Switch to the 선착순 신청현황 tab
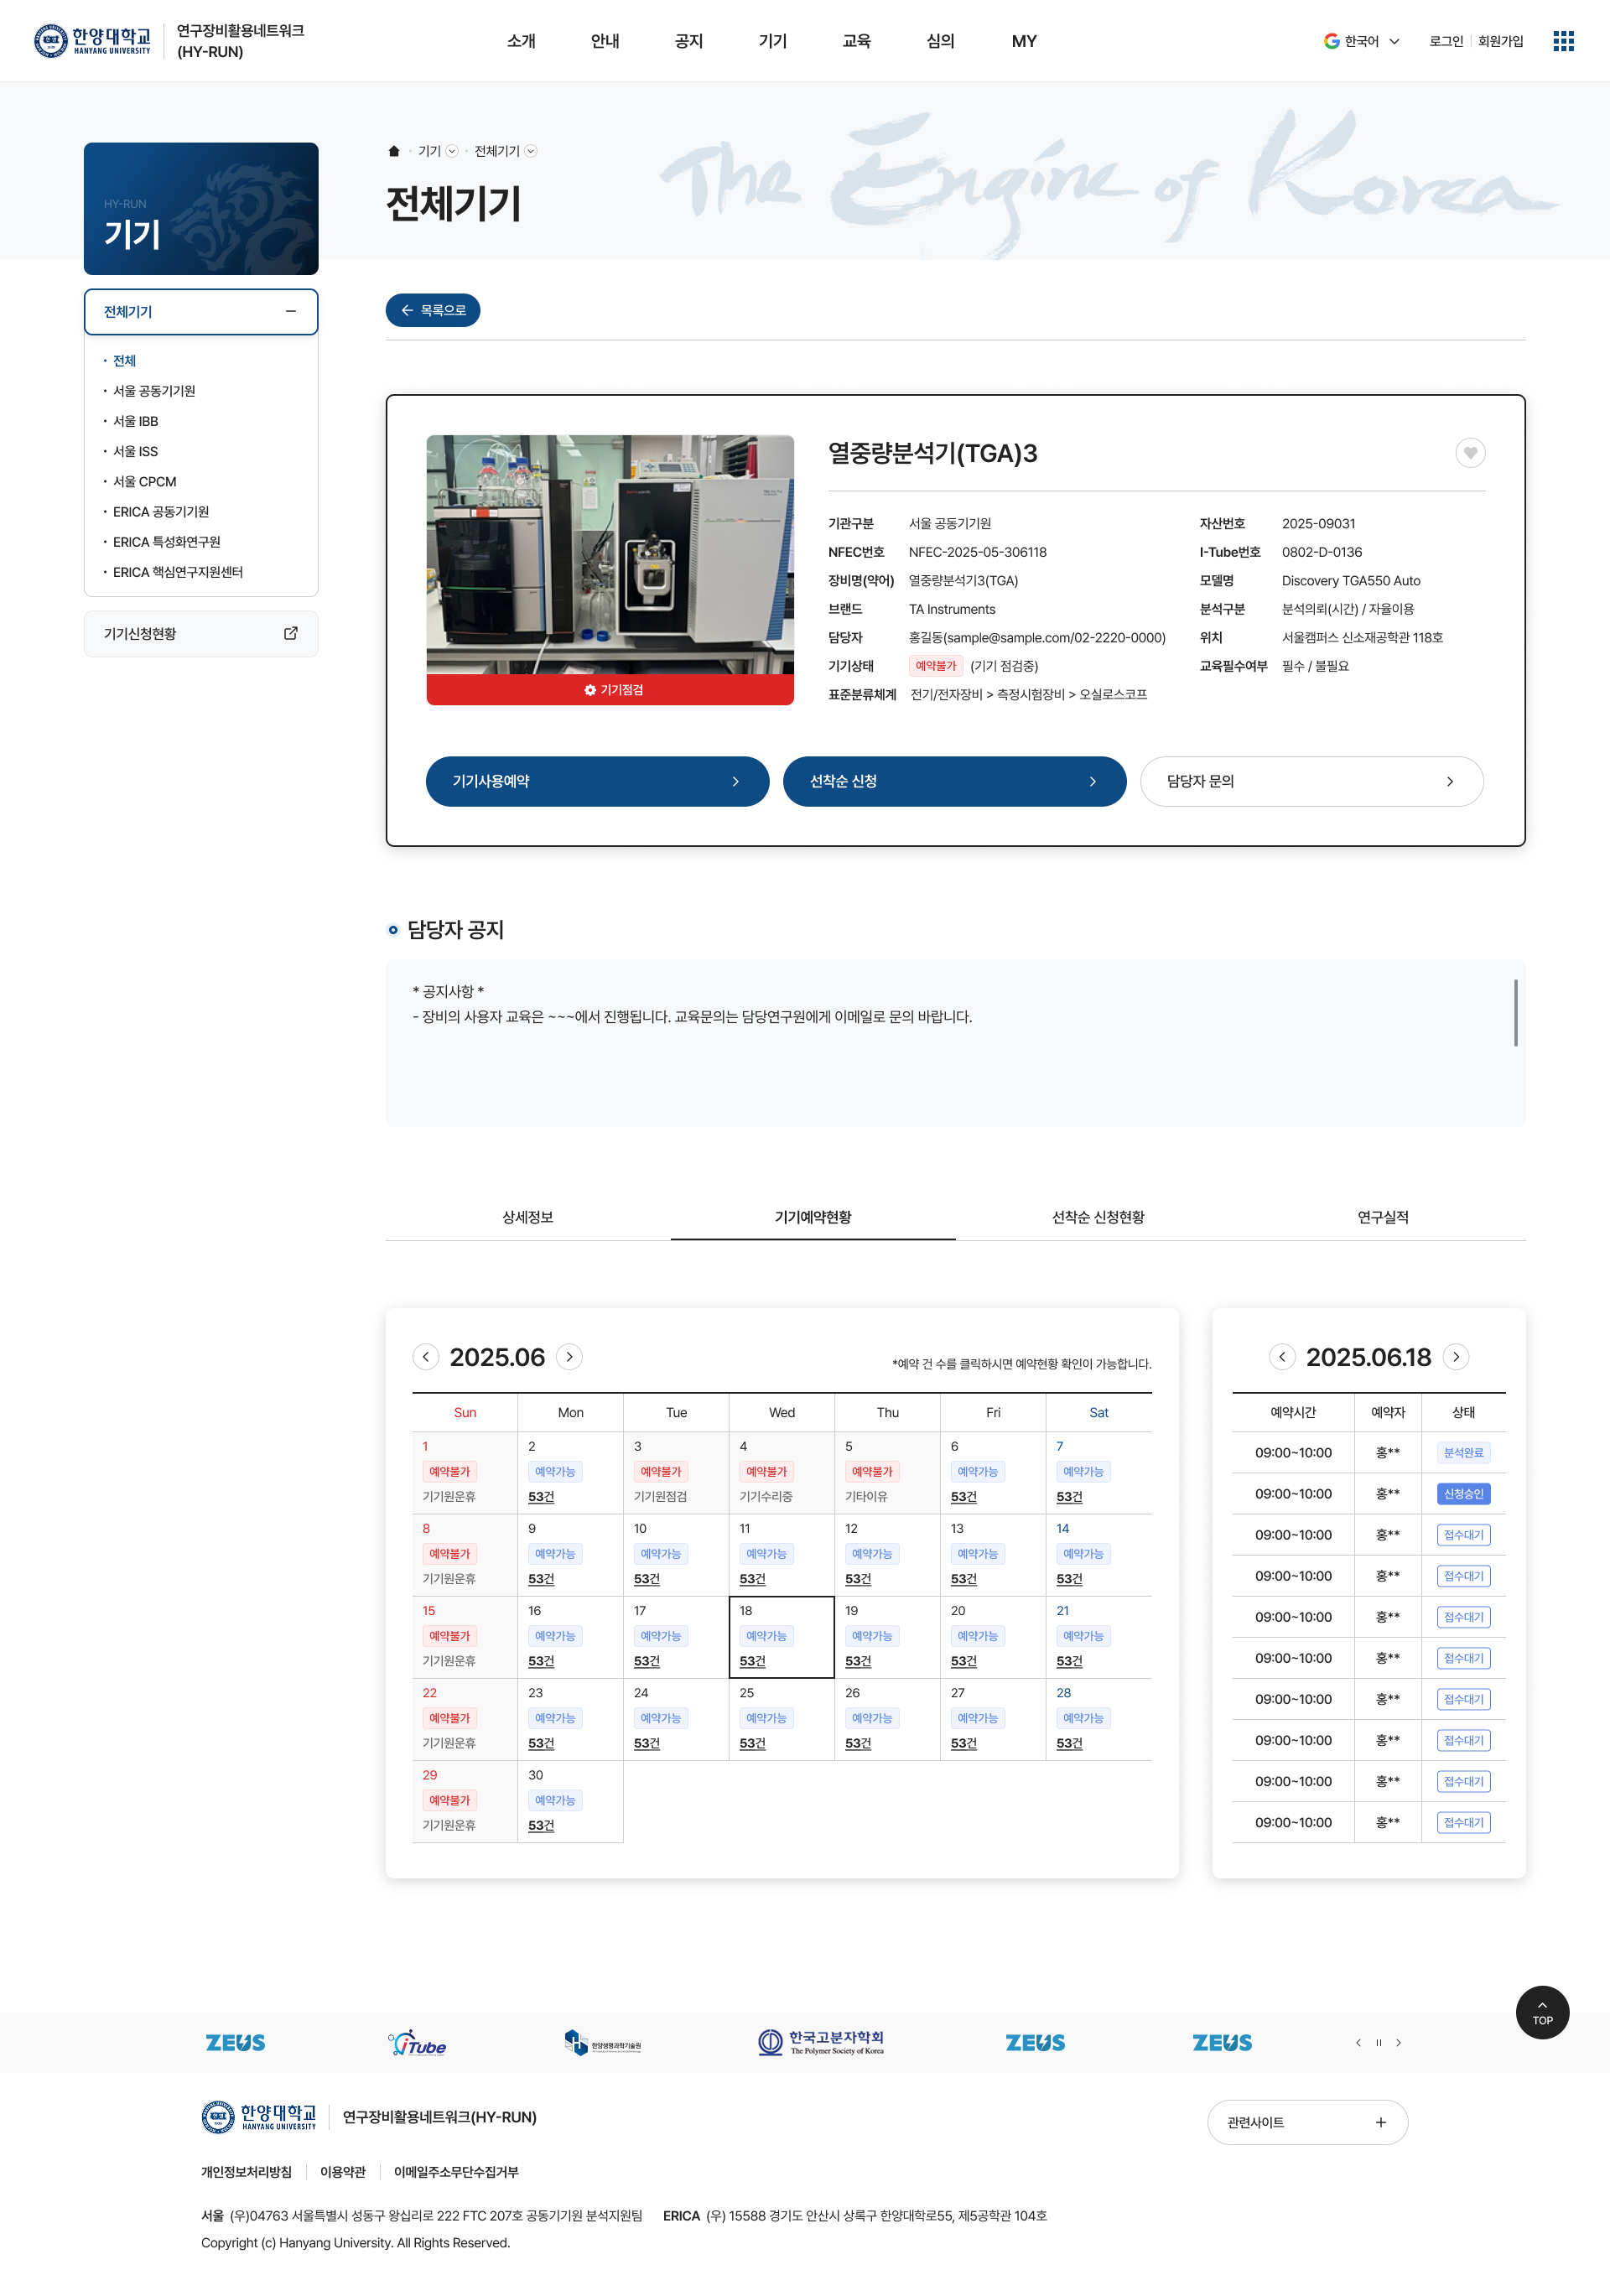Image resolution: width=1610 pixels, height=2296 pixels. (x=1097, y=1217)
